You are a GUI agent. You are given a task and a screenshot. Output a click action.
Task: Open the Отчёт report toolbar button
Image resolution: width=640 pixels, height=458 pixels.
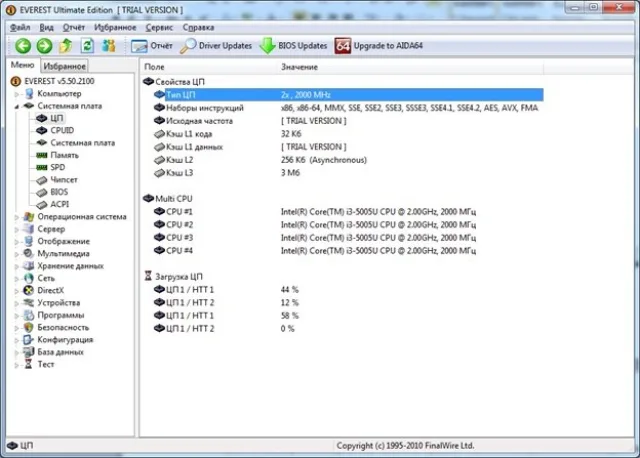(x=152, y=46)
